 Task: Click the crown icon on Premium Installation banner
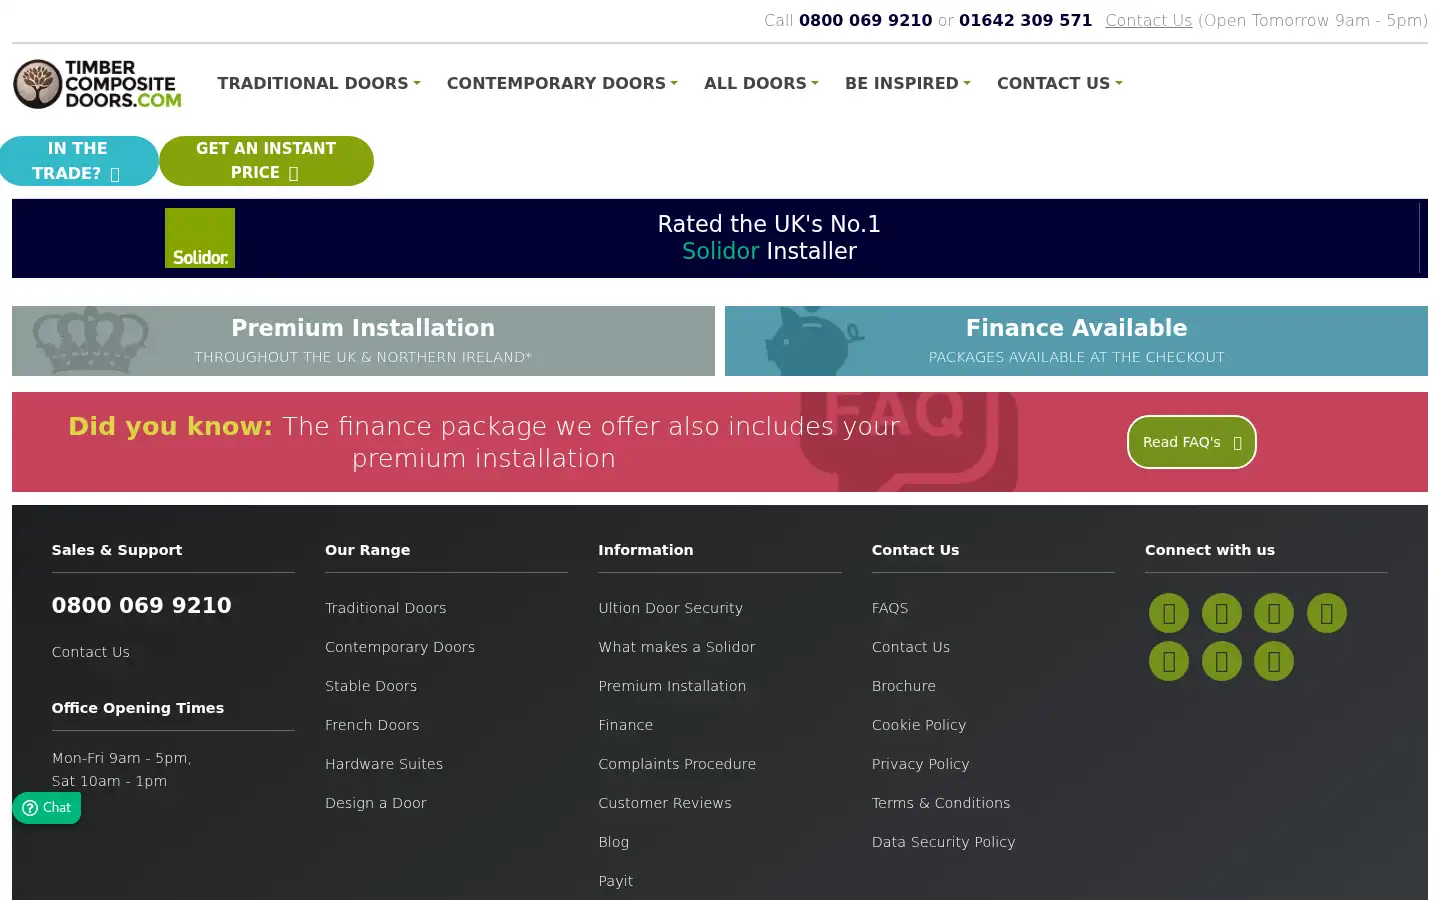91,341
